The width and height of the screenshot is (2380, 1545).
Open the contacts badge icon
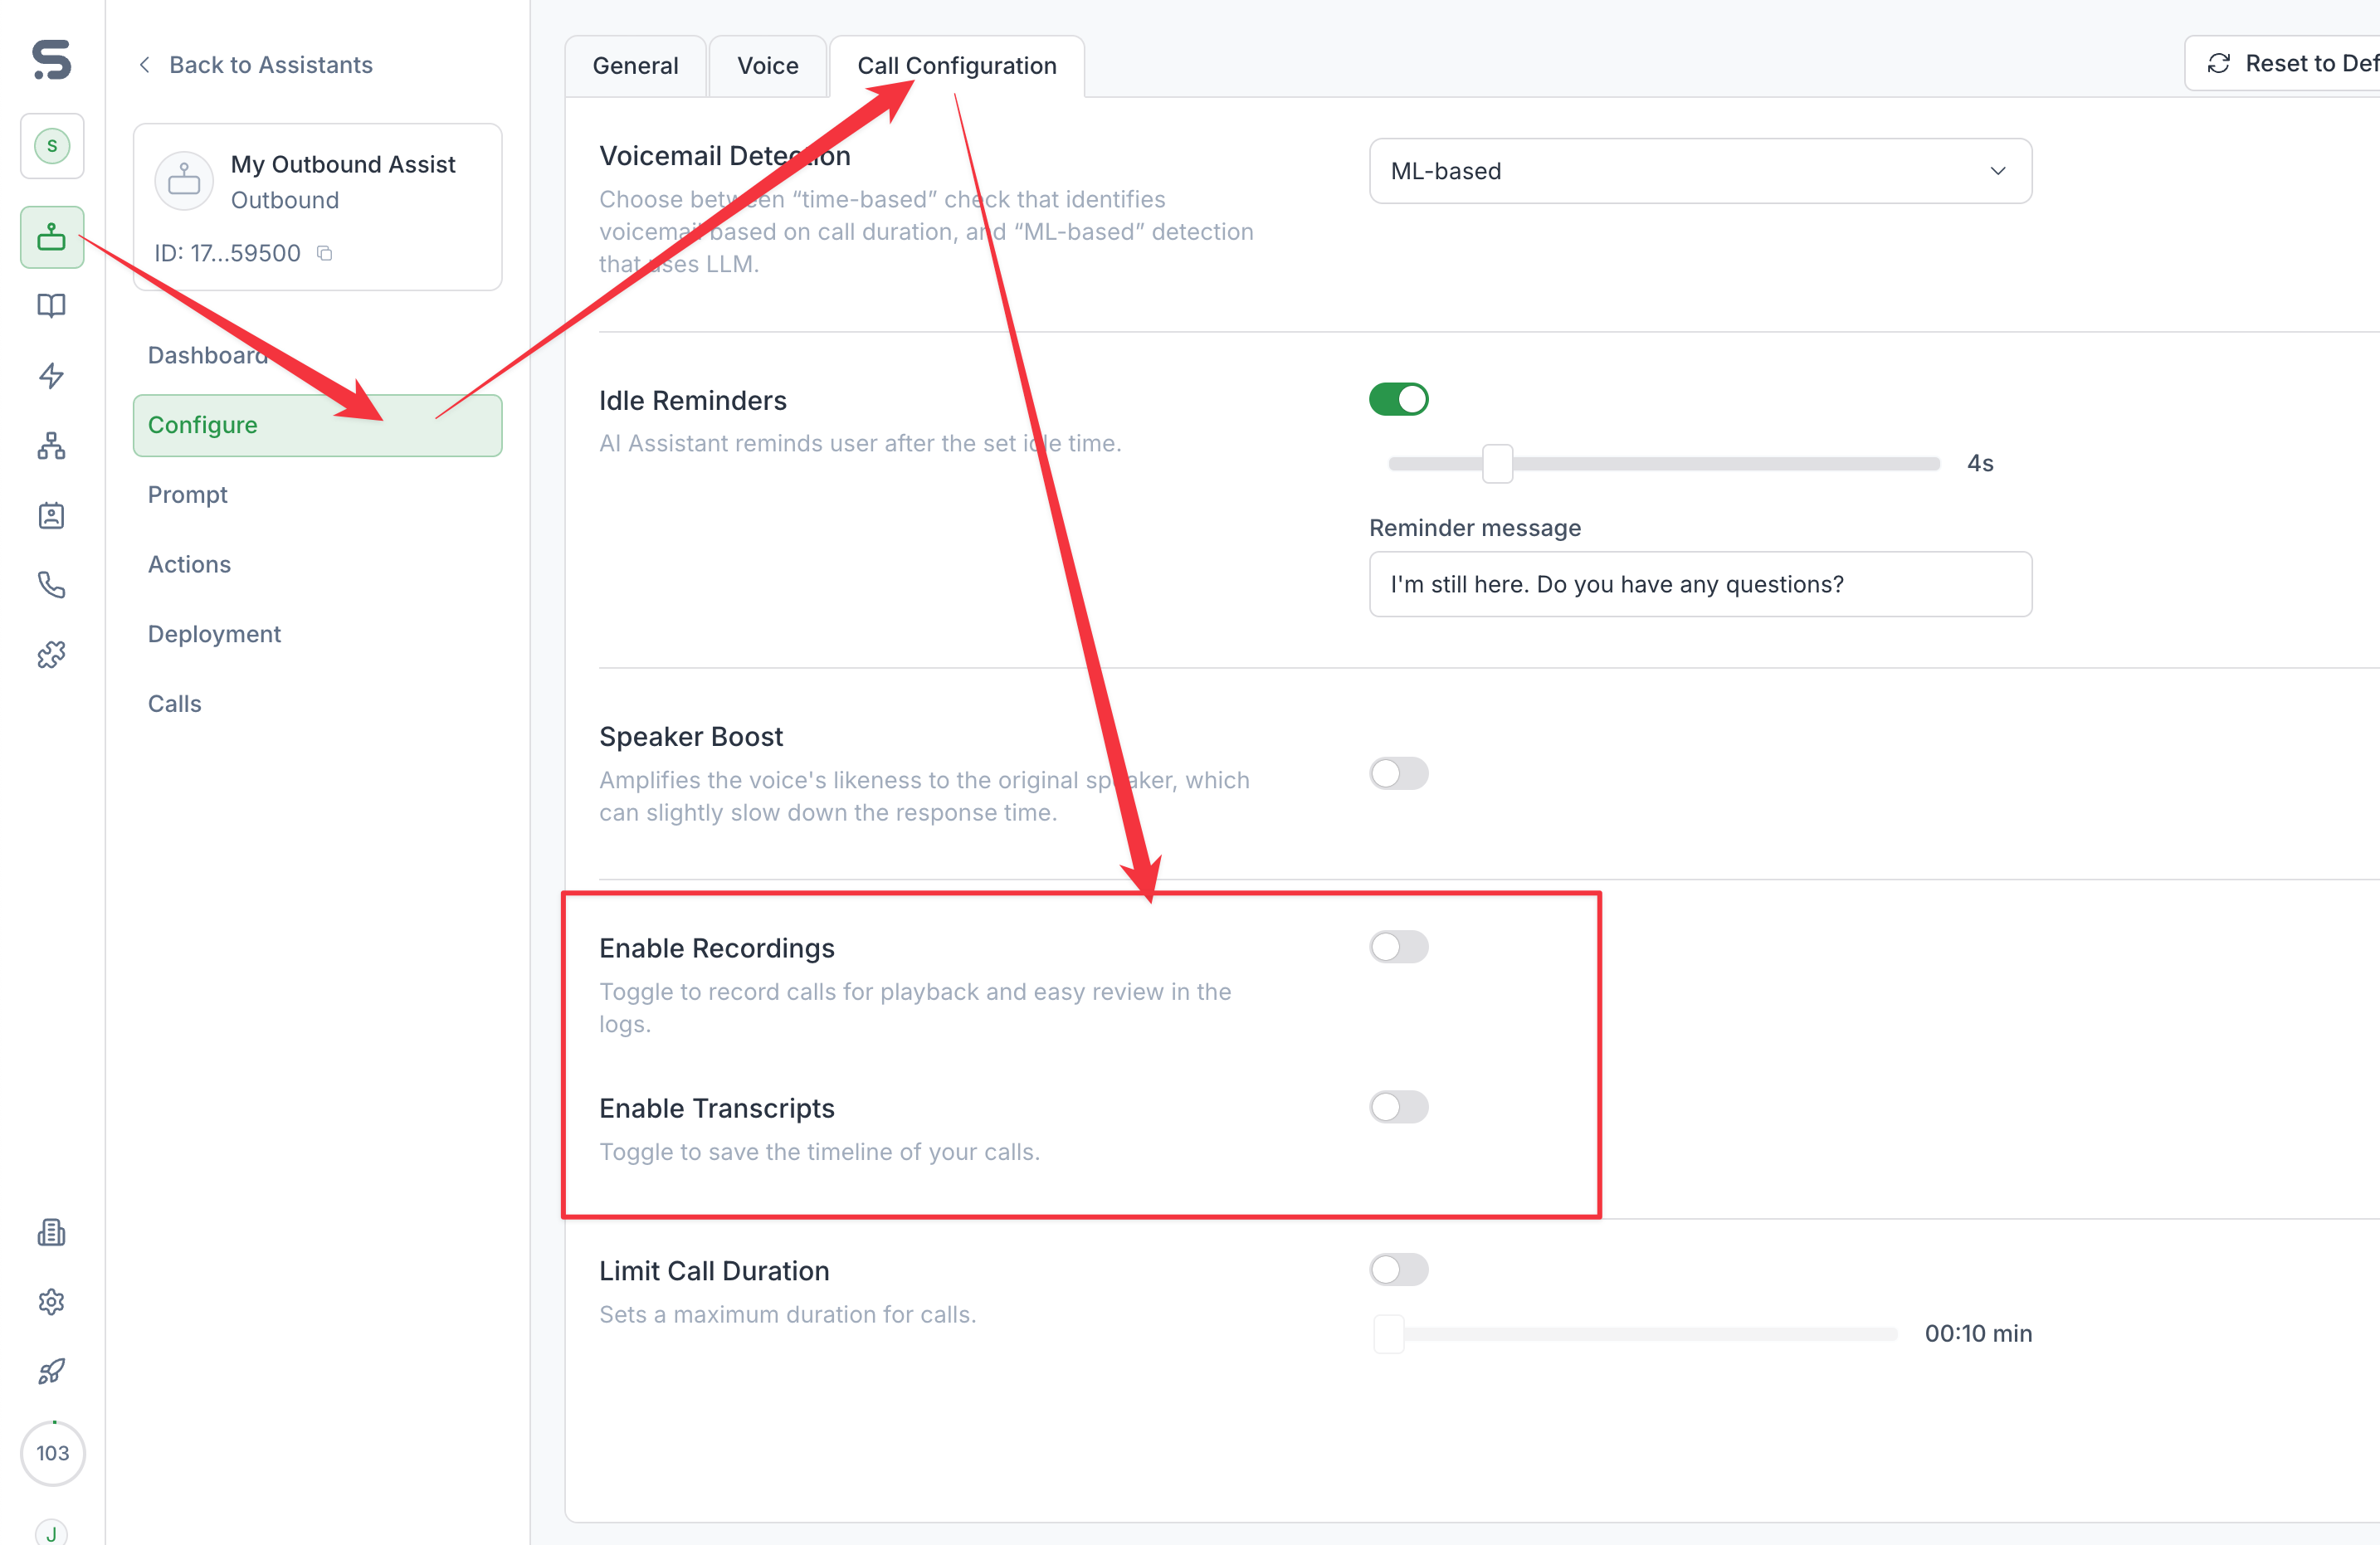[51, 516]
